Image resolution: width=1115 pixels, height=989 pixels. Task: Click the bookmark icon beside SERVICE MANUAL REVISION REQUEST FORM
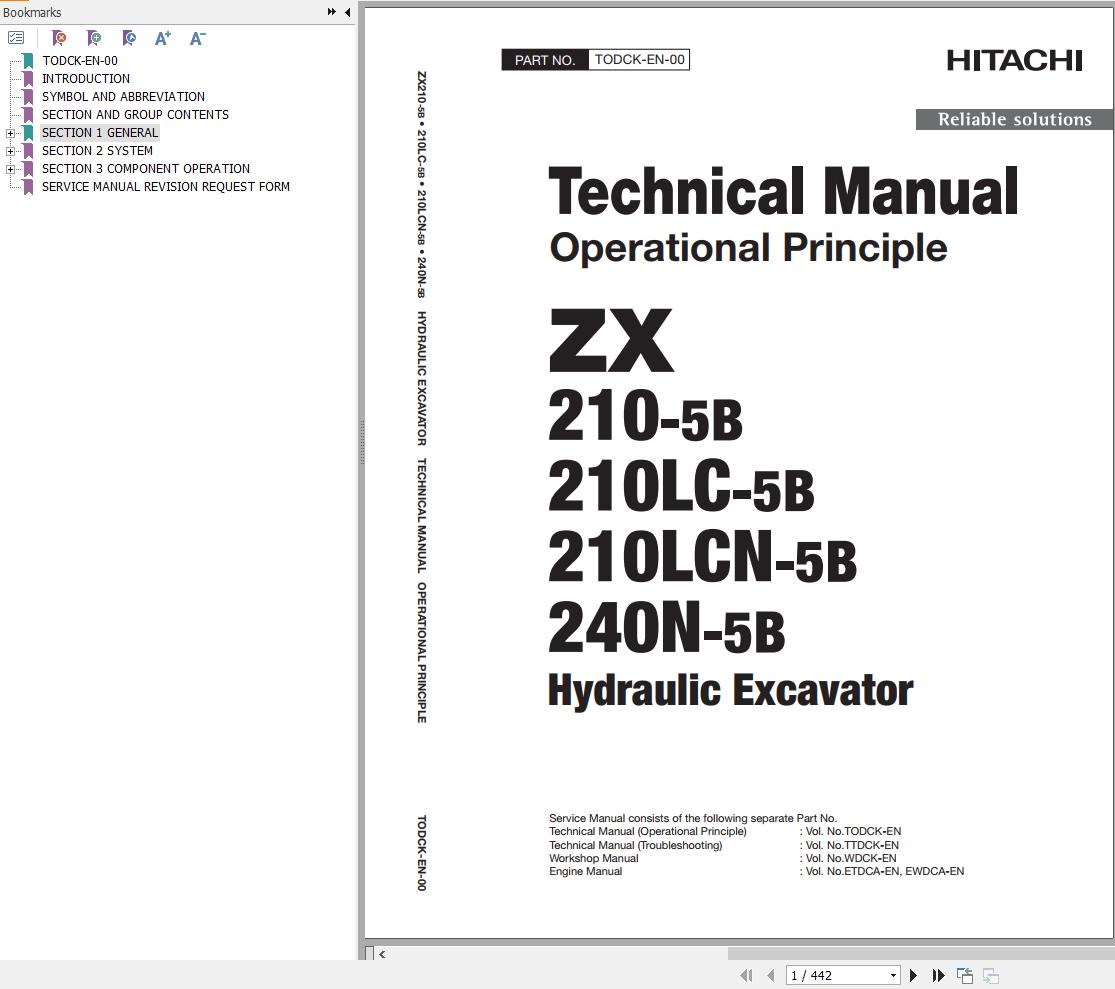pos(28,187)
